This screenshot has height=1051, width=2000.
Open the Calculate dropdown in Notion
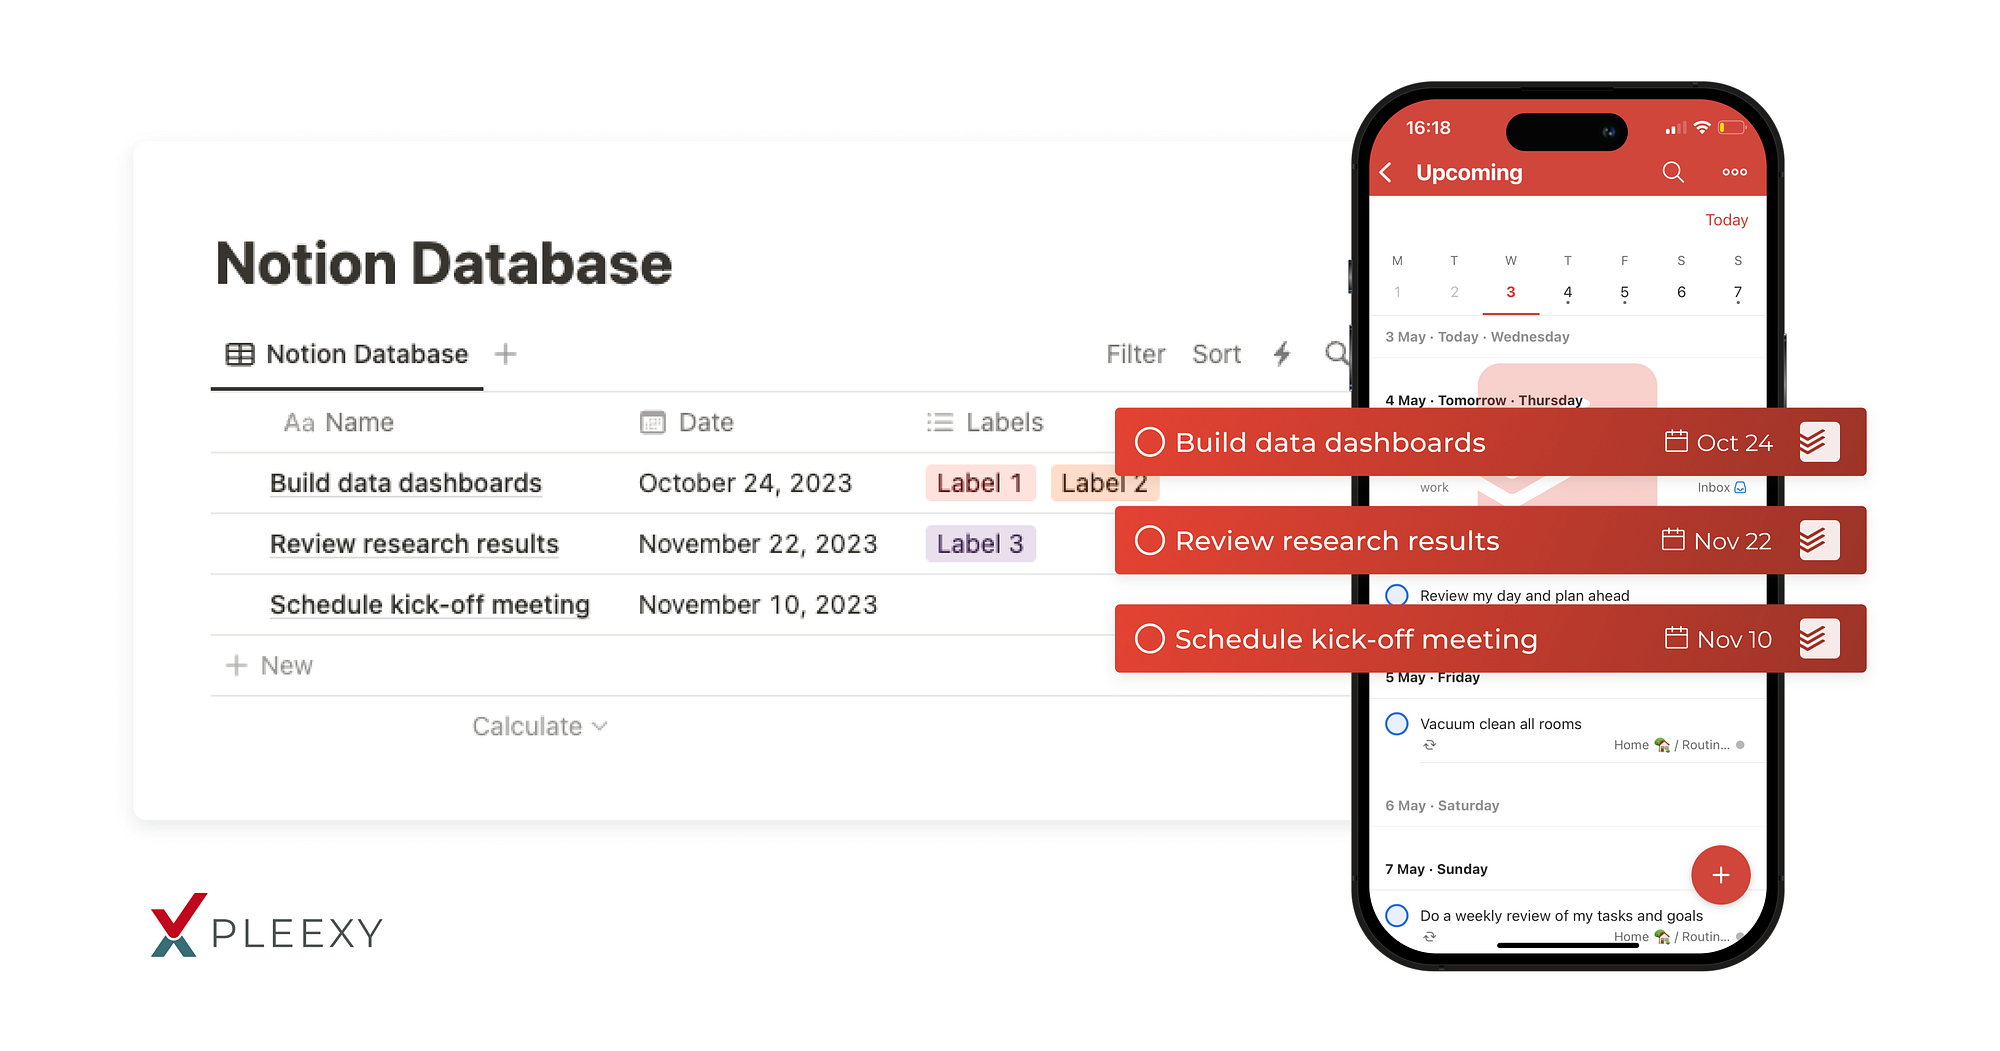pyautogui.click(x=539, y=726)
